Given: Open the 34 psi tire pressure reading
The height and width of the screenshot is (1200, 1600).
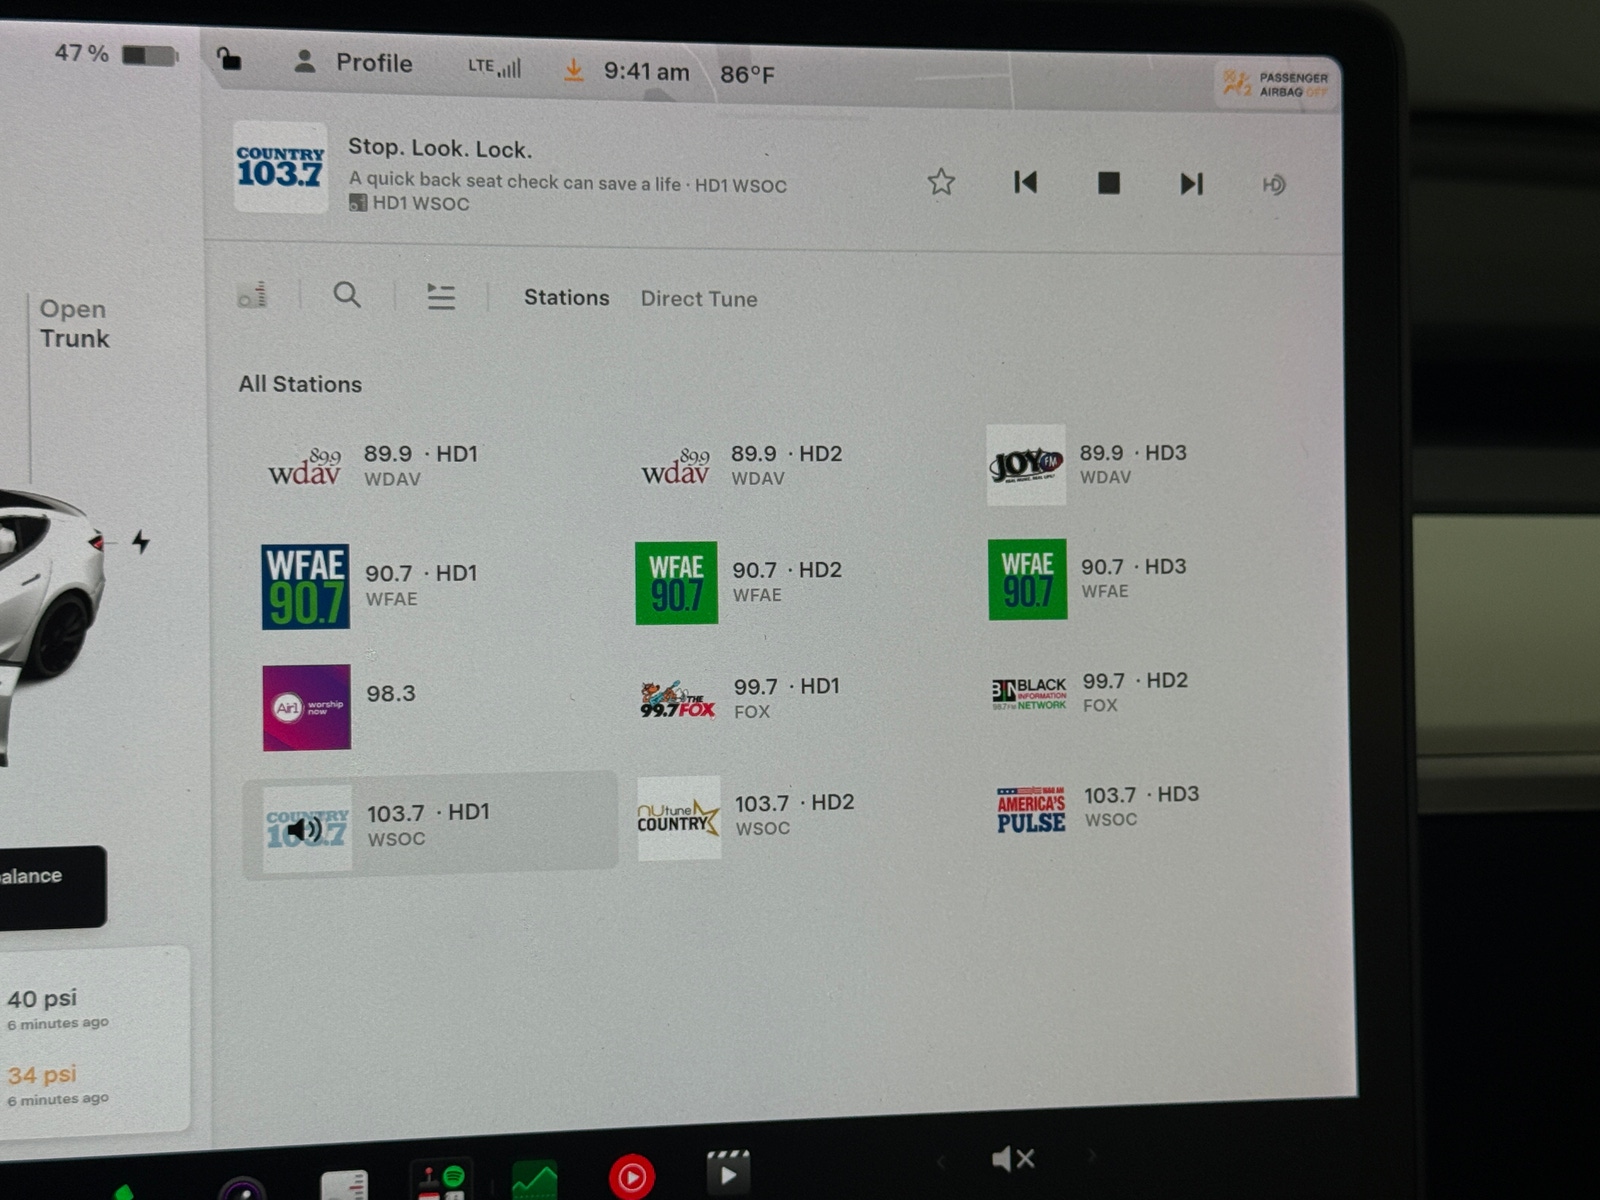Looking at the screenshot, I should click(58, 1084).
